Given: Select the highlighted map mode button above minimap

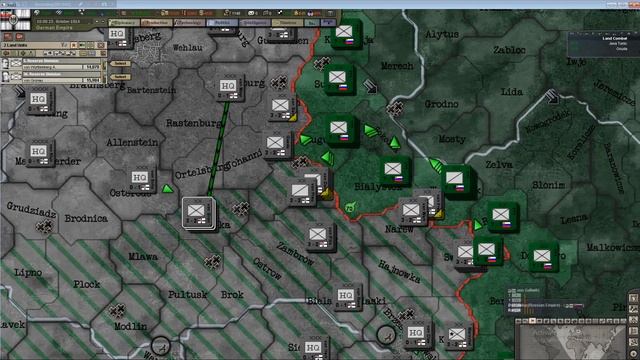Looking at the screenshot, I should (532, 321).
